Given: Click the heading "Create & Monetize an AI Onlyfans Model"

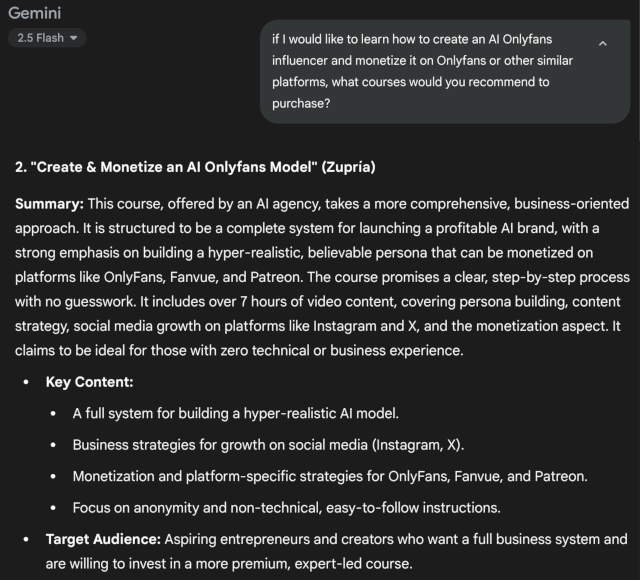Looking at the screenshot, I should [174, 167].
